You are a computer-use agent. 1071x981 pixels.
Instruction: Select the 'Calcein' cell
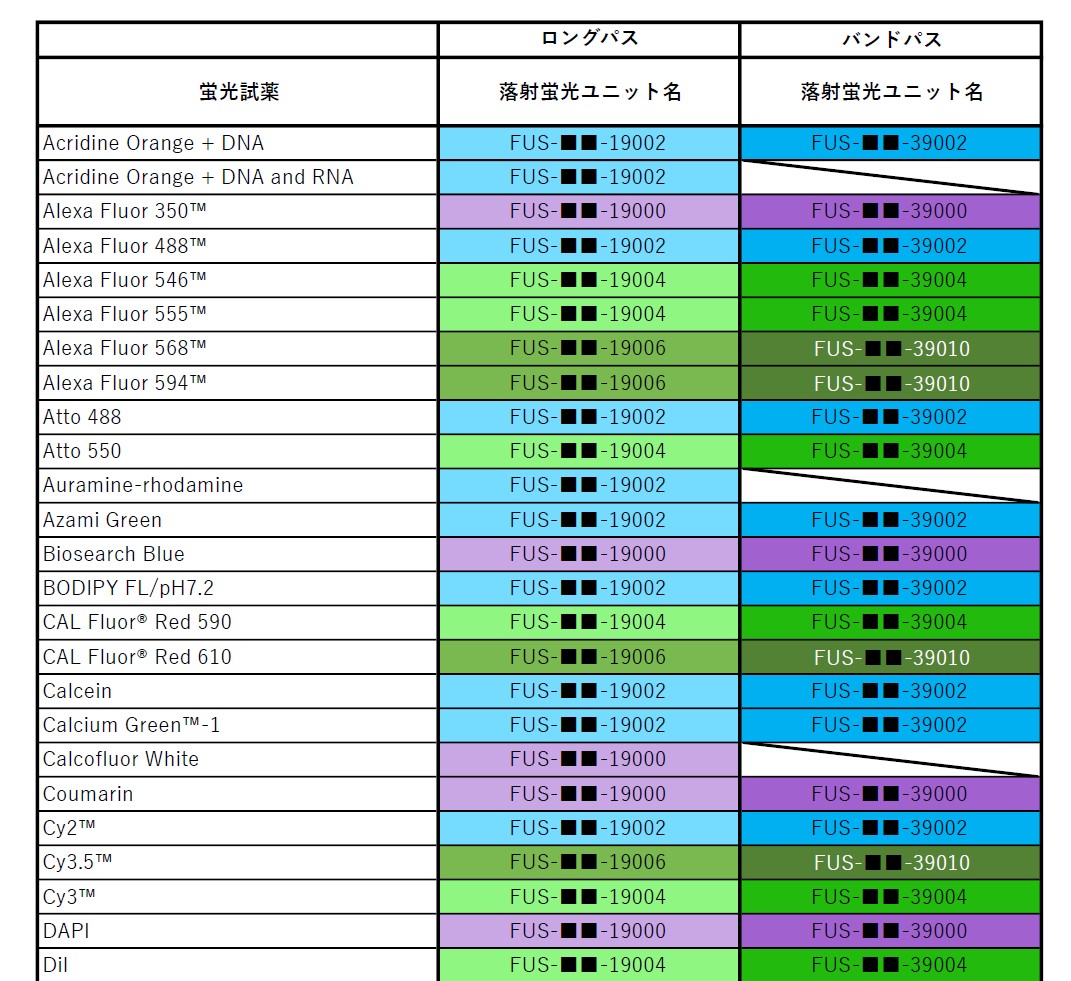tap(238, 691)
